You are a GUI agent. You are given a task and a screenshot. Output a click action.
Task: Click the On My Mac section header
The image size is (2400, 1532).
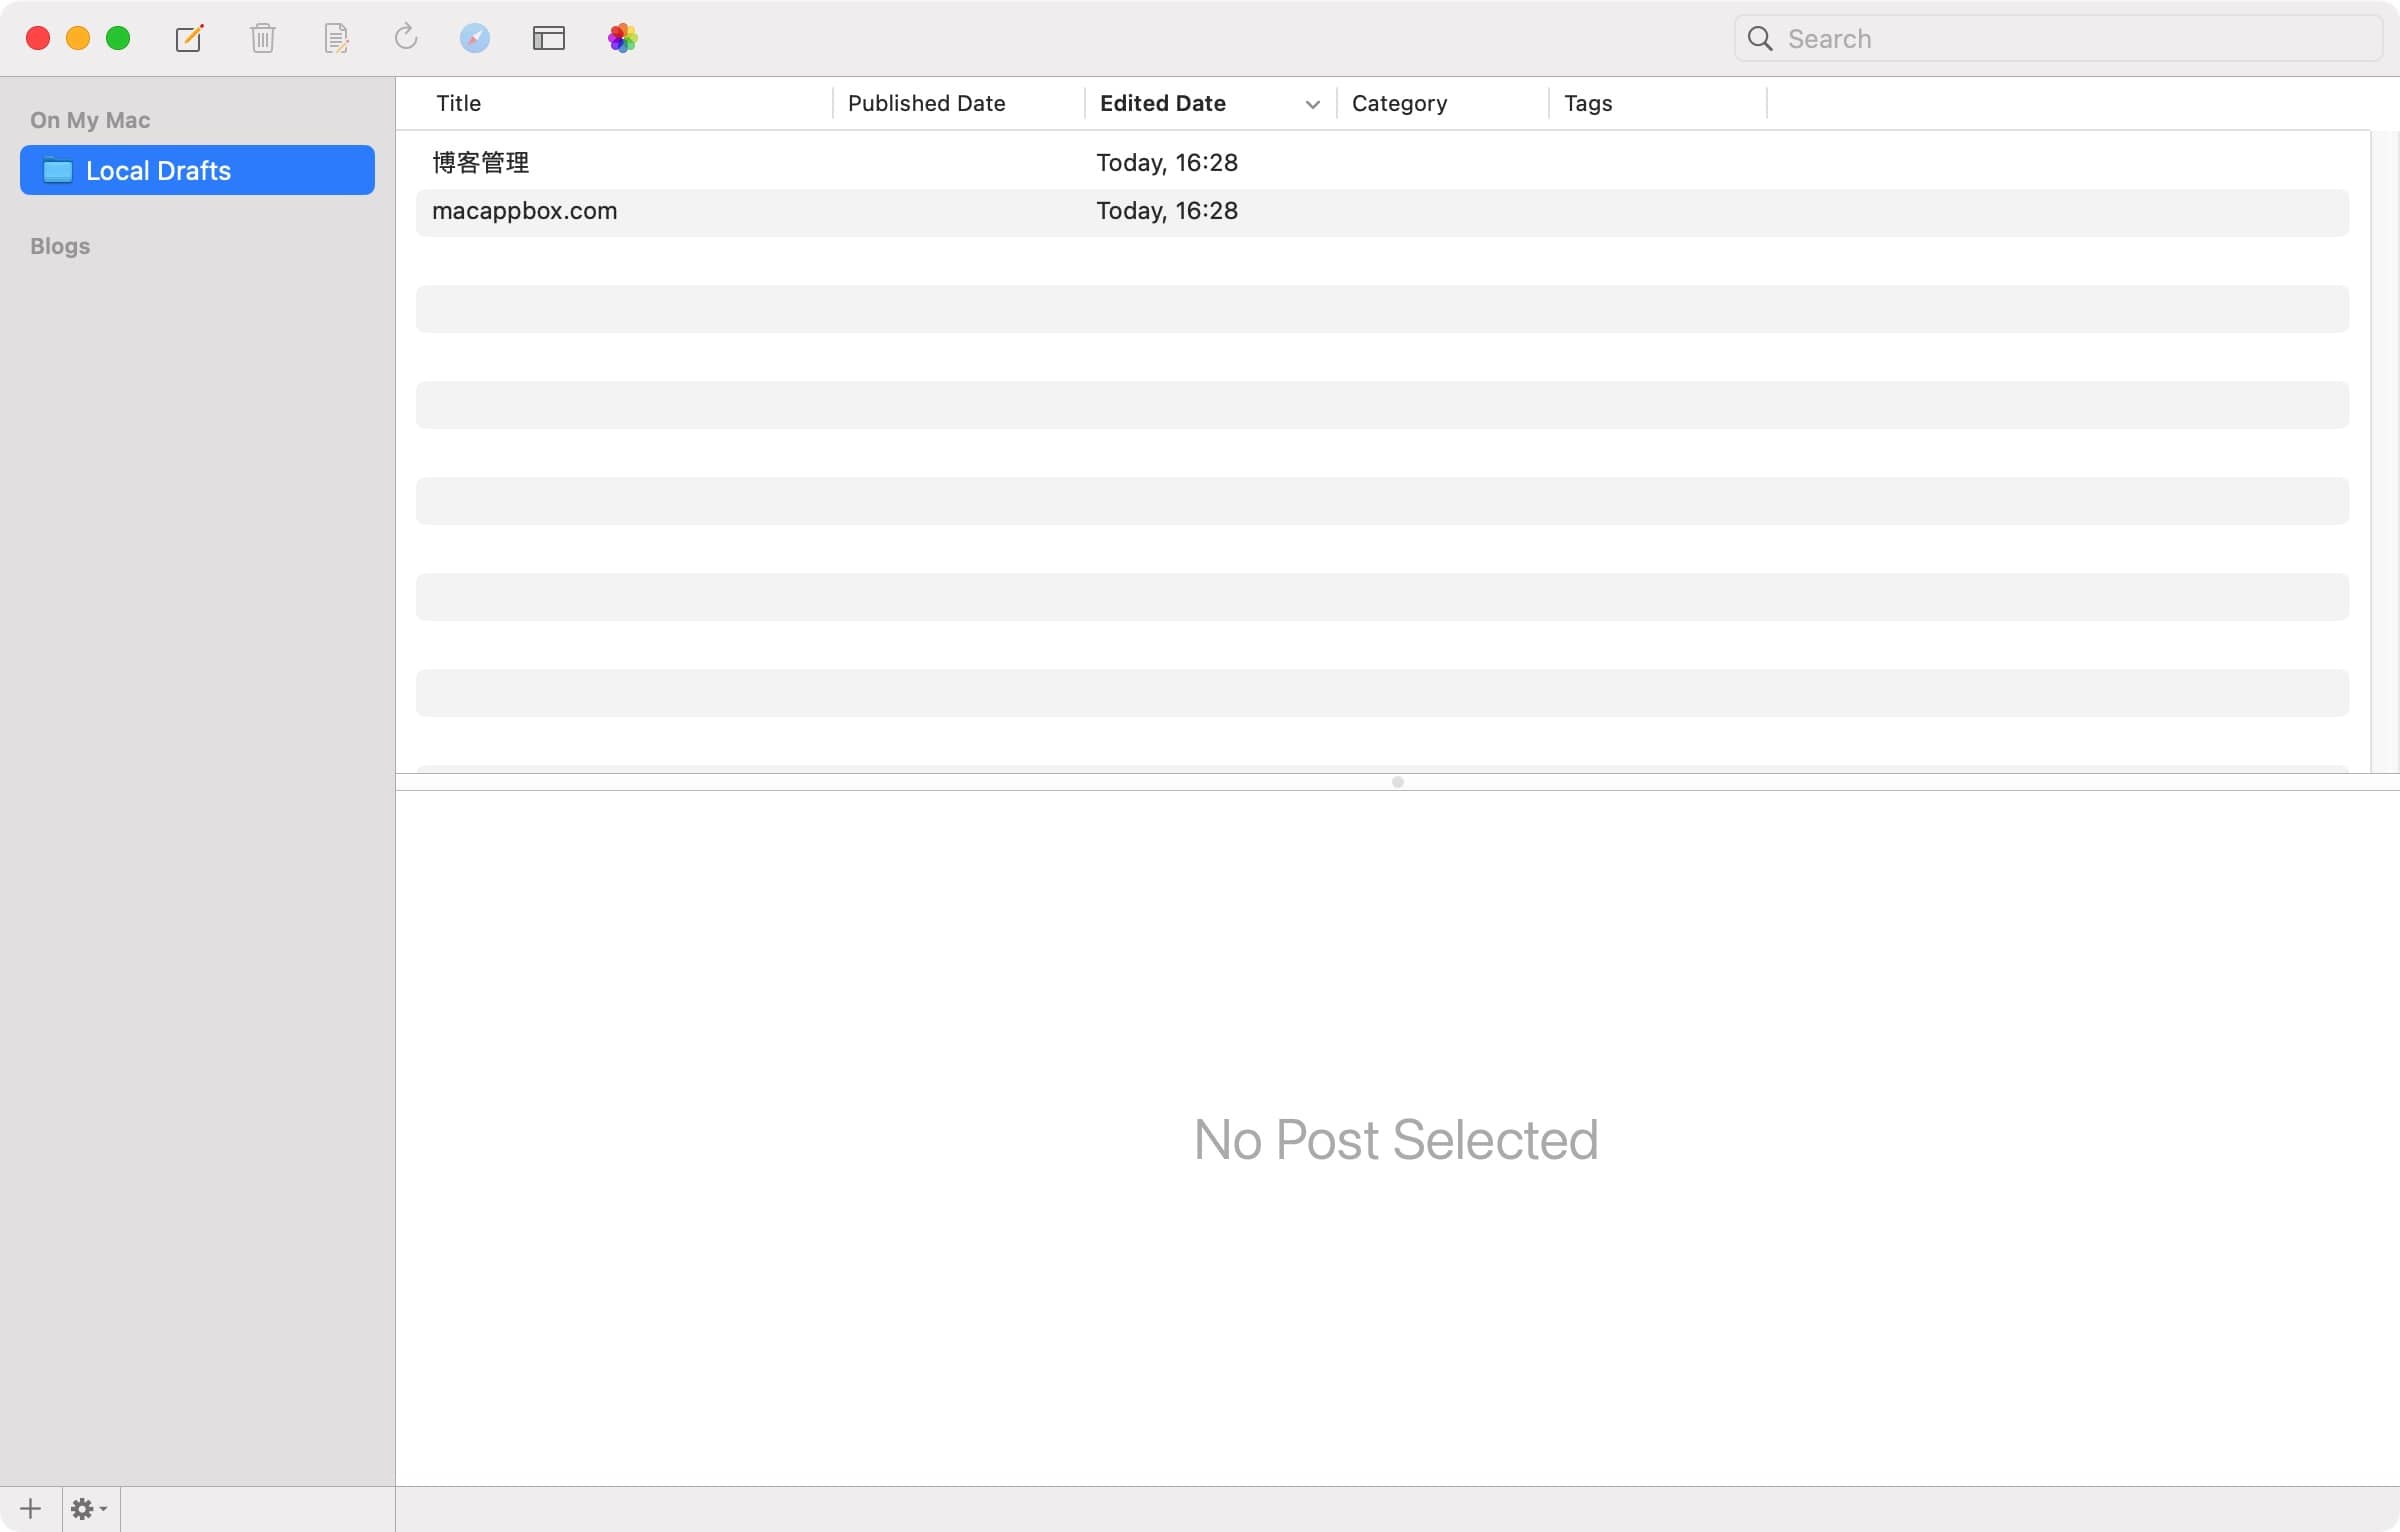pos(90,120)
